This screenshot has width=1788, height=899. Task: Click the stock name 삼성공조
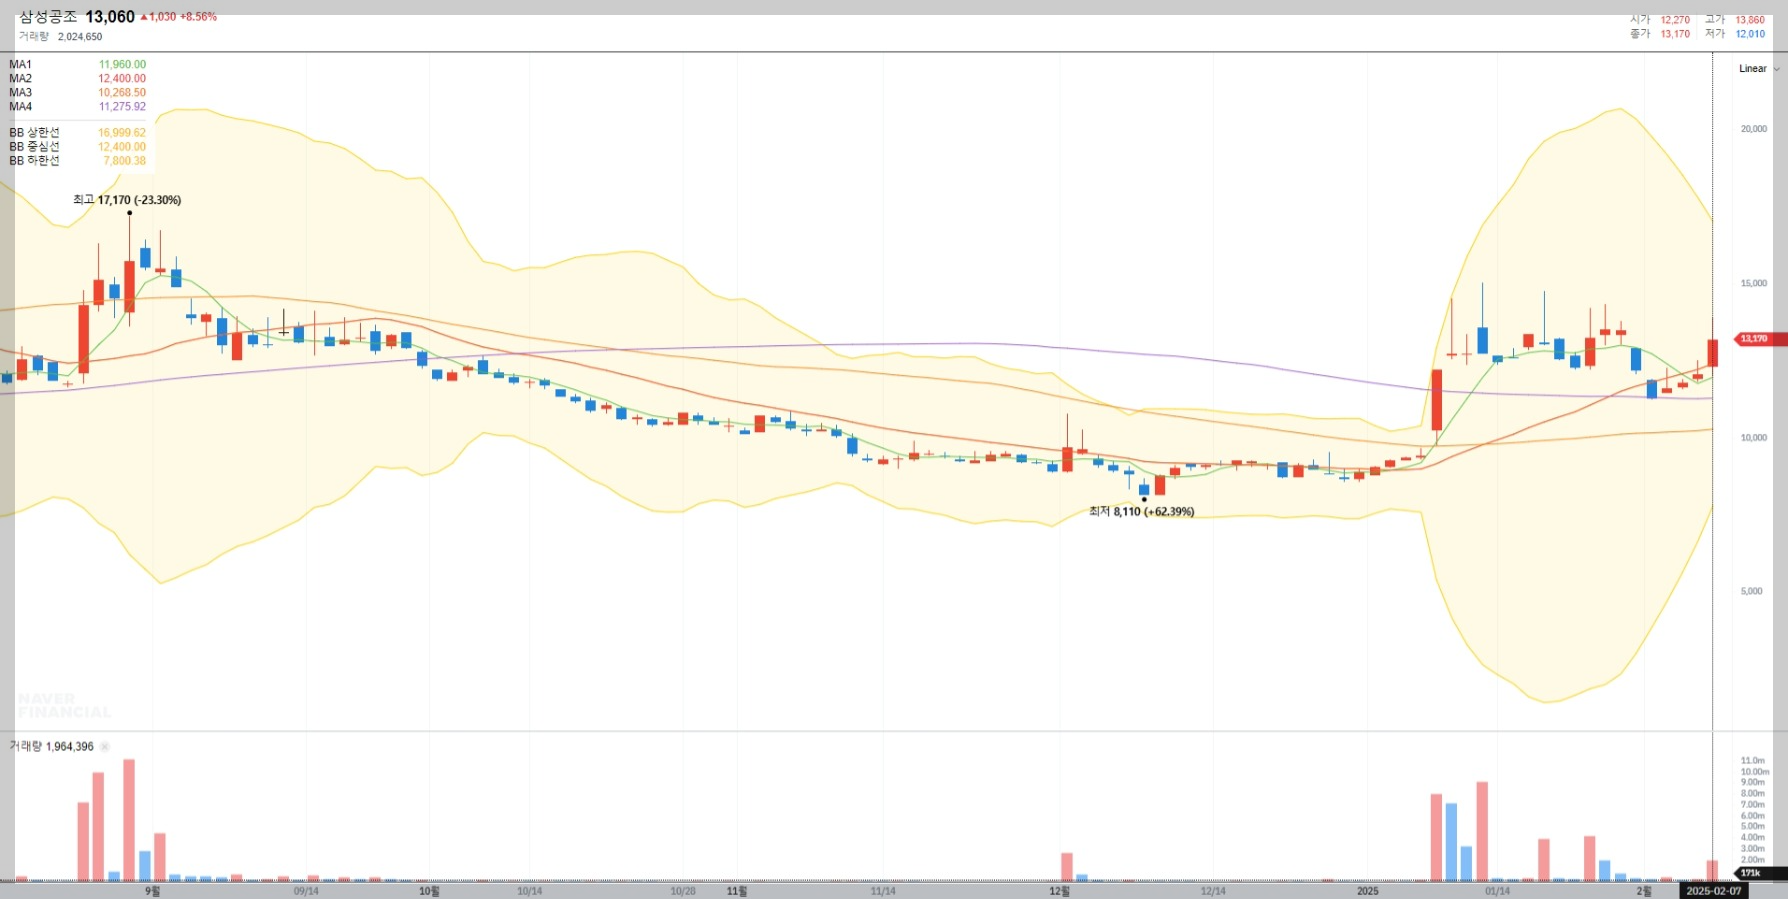(48, 17)
